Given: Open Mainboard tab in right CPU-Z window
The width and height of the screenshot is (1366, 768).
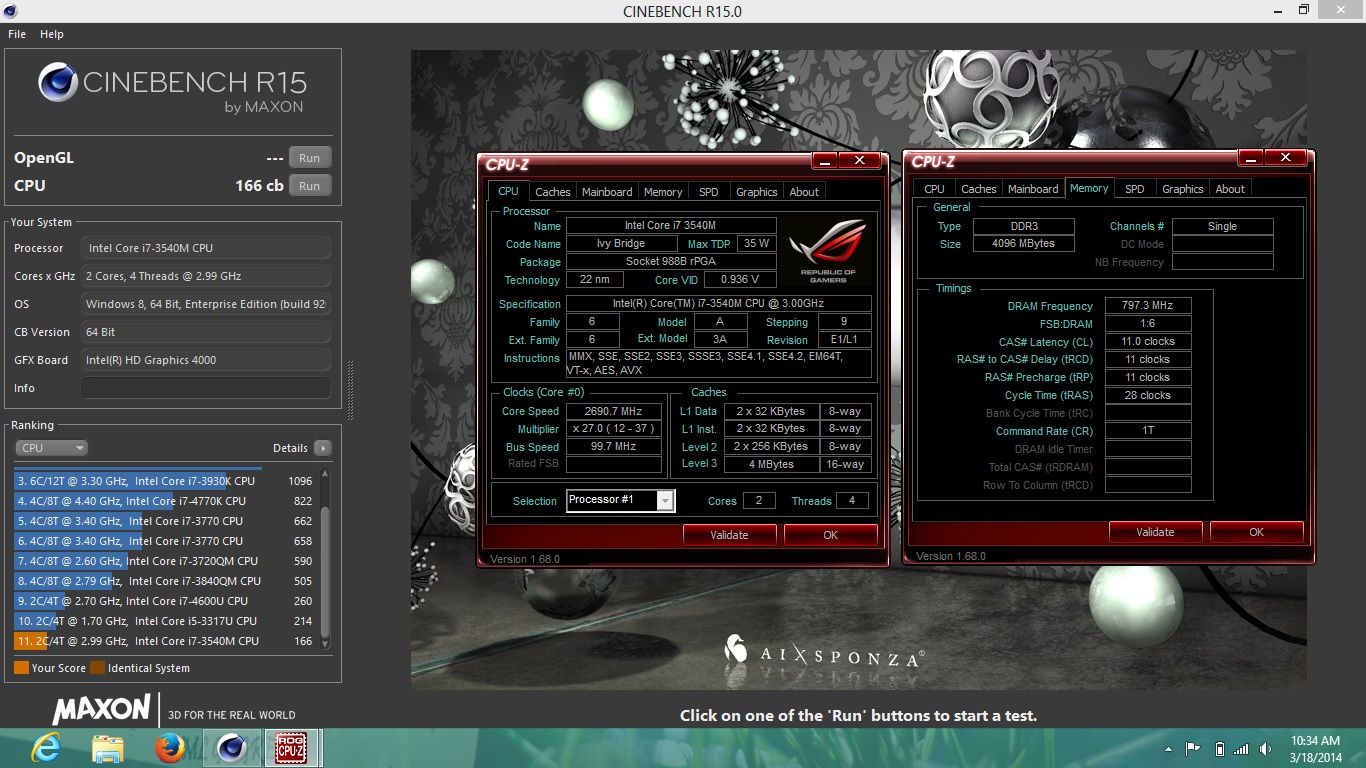Looking at the screenshot, I should [x=1033, y=189].
